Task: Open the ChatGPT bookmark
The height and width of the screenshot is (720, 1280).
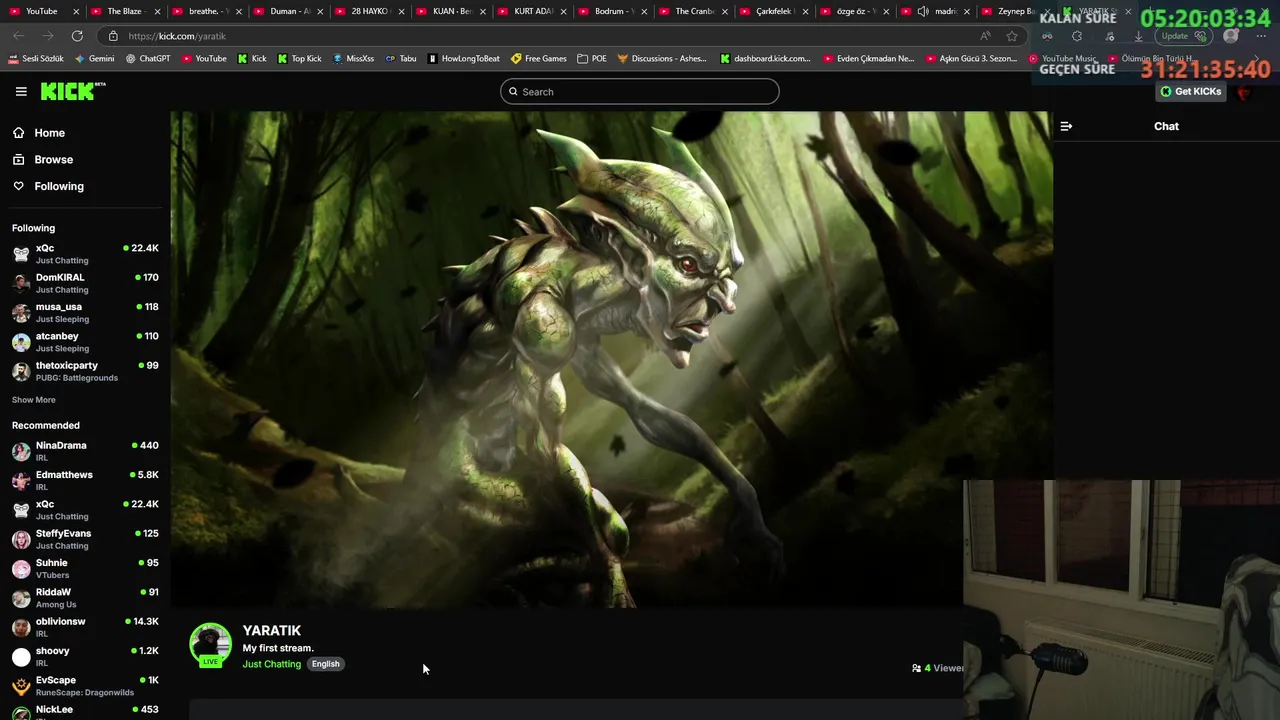Action: [x=148, y=59]
